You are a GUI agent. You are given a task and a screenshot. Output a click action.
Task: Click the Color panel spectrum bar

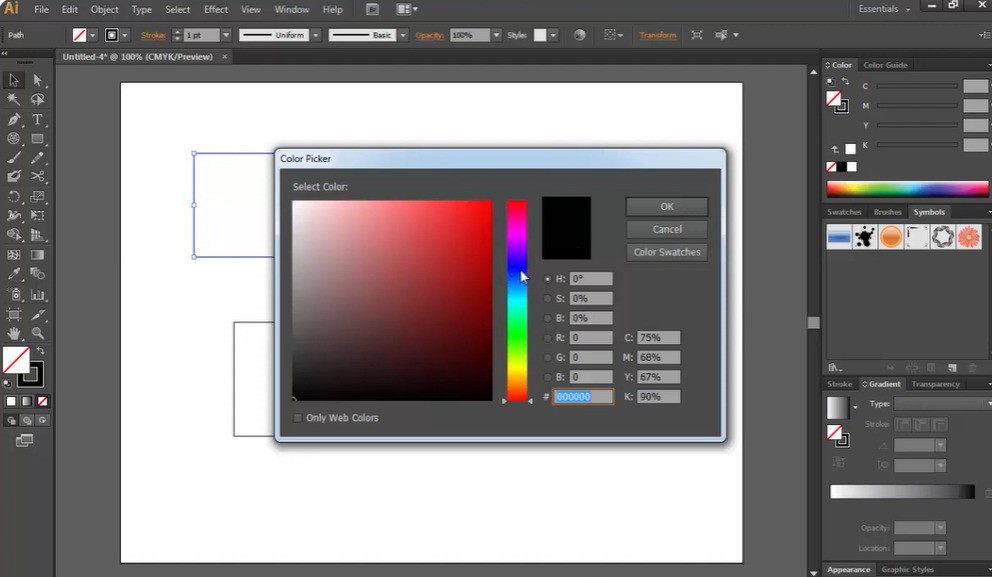(907, 189)
